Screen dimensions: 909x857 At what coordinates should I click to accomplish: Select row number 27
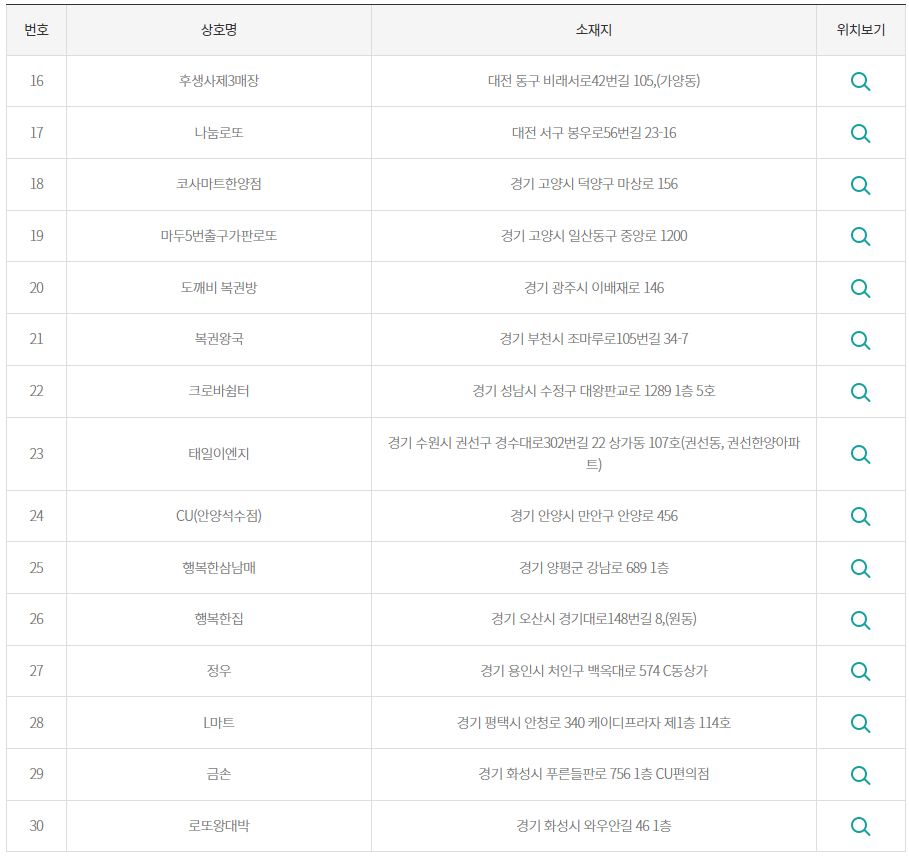pyautogui.click(x=37, y=671)
